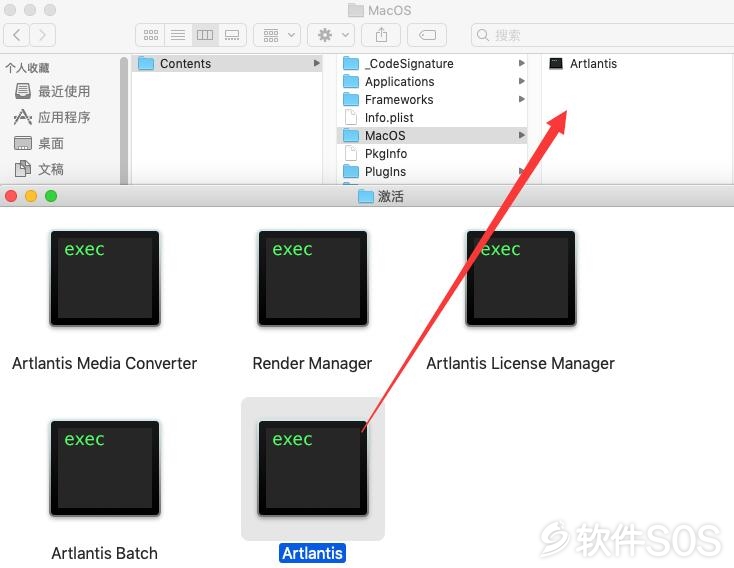Screen dimensions: 734x568
Task: Expand the MacOS folder arrow
Action: click(521, 135)
